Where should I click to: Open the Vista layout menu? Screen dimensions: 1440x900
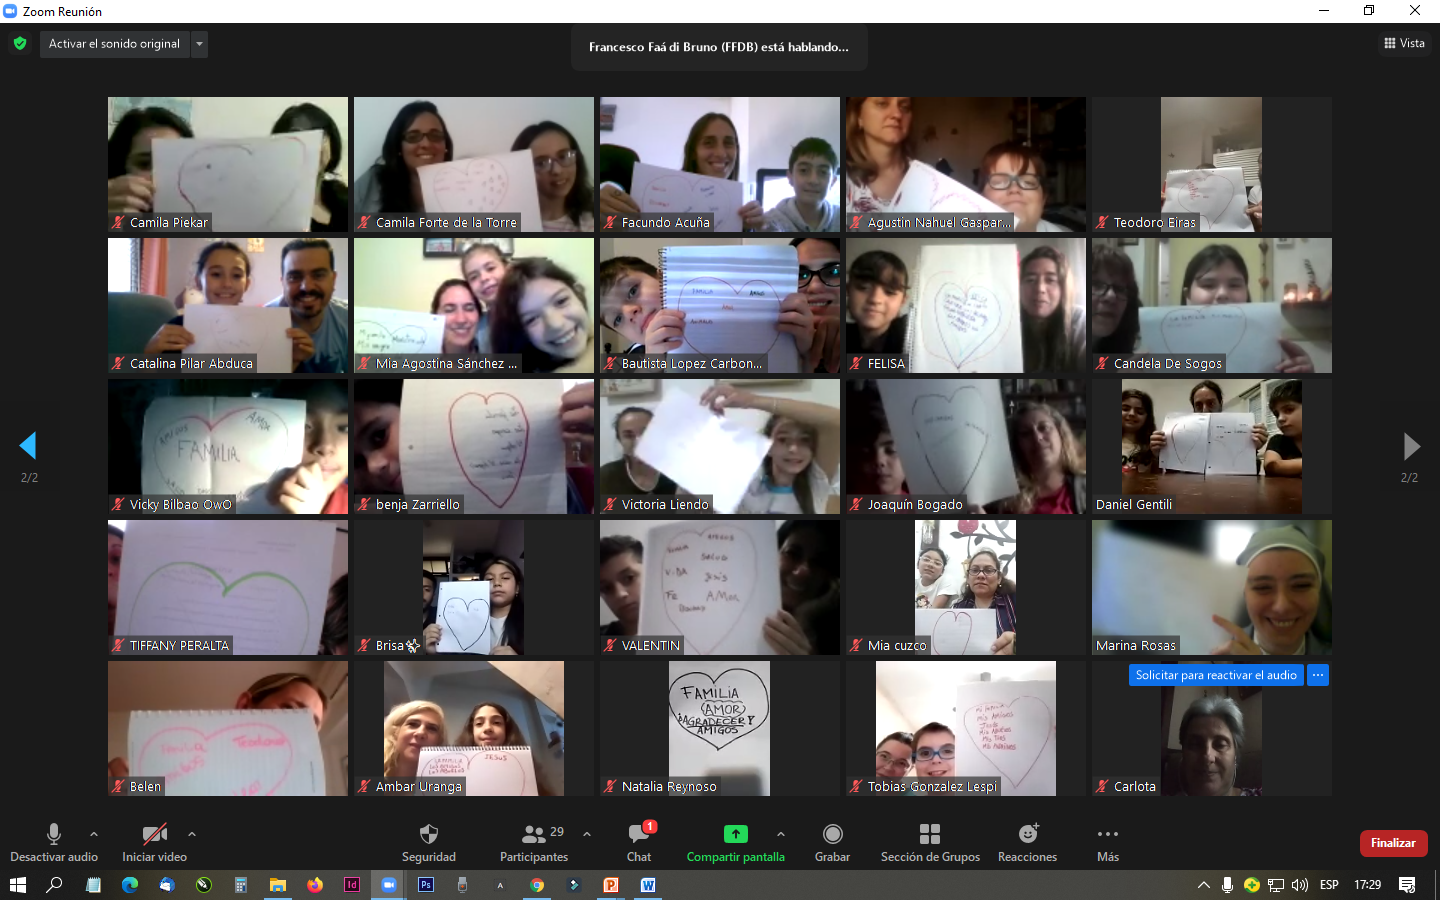(1404, 43)
